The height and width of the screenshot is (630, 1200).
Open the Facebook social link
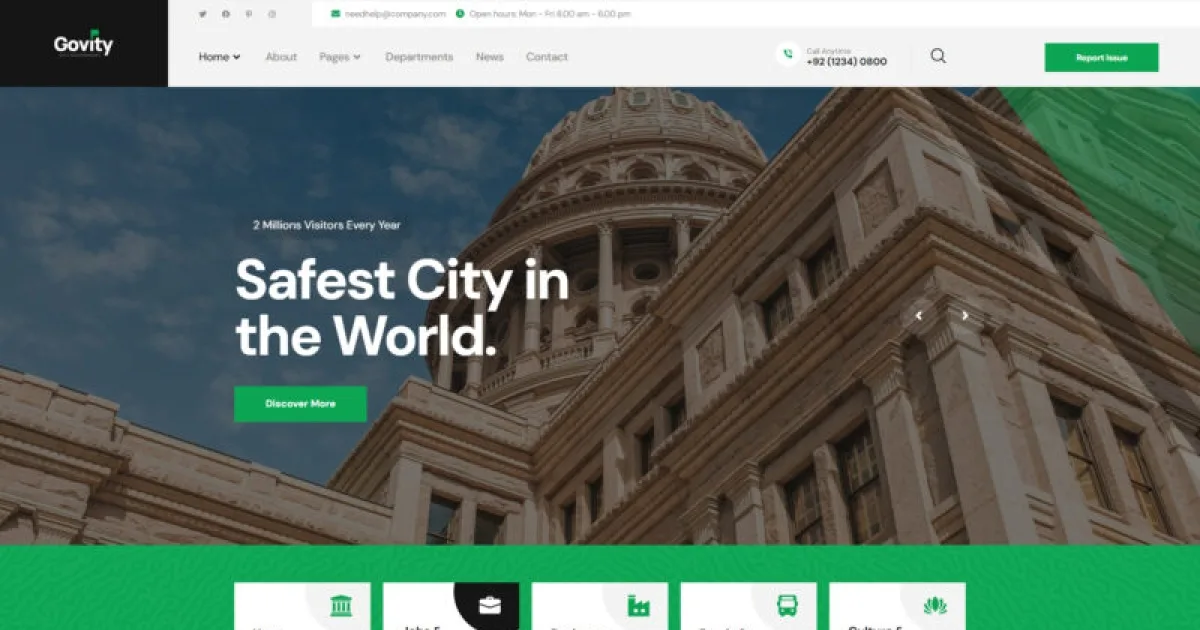click(x=226, y=14)
